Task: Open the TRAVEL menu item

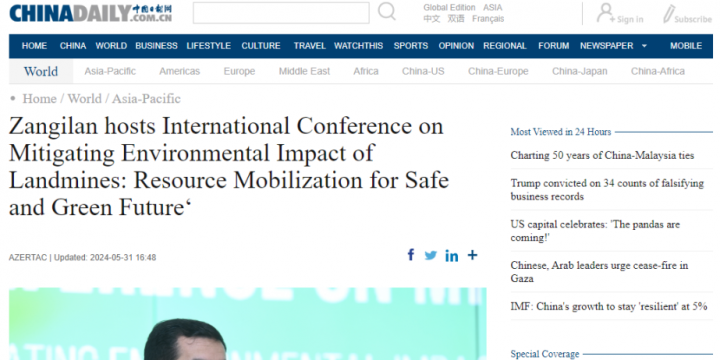Action: pos(309,46)
